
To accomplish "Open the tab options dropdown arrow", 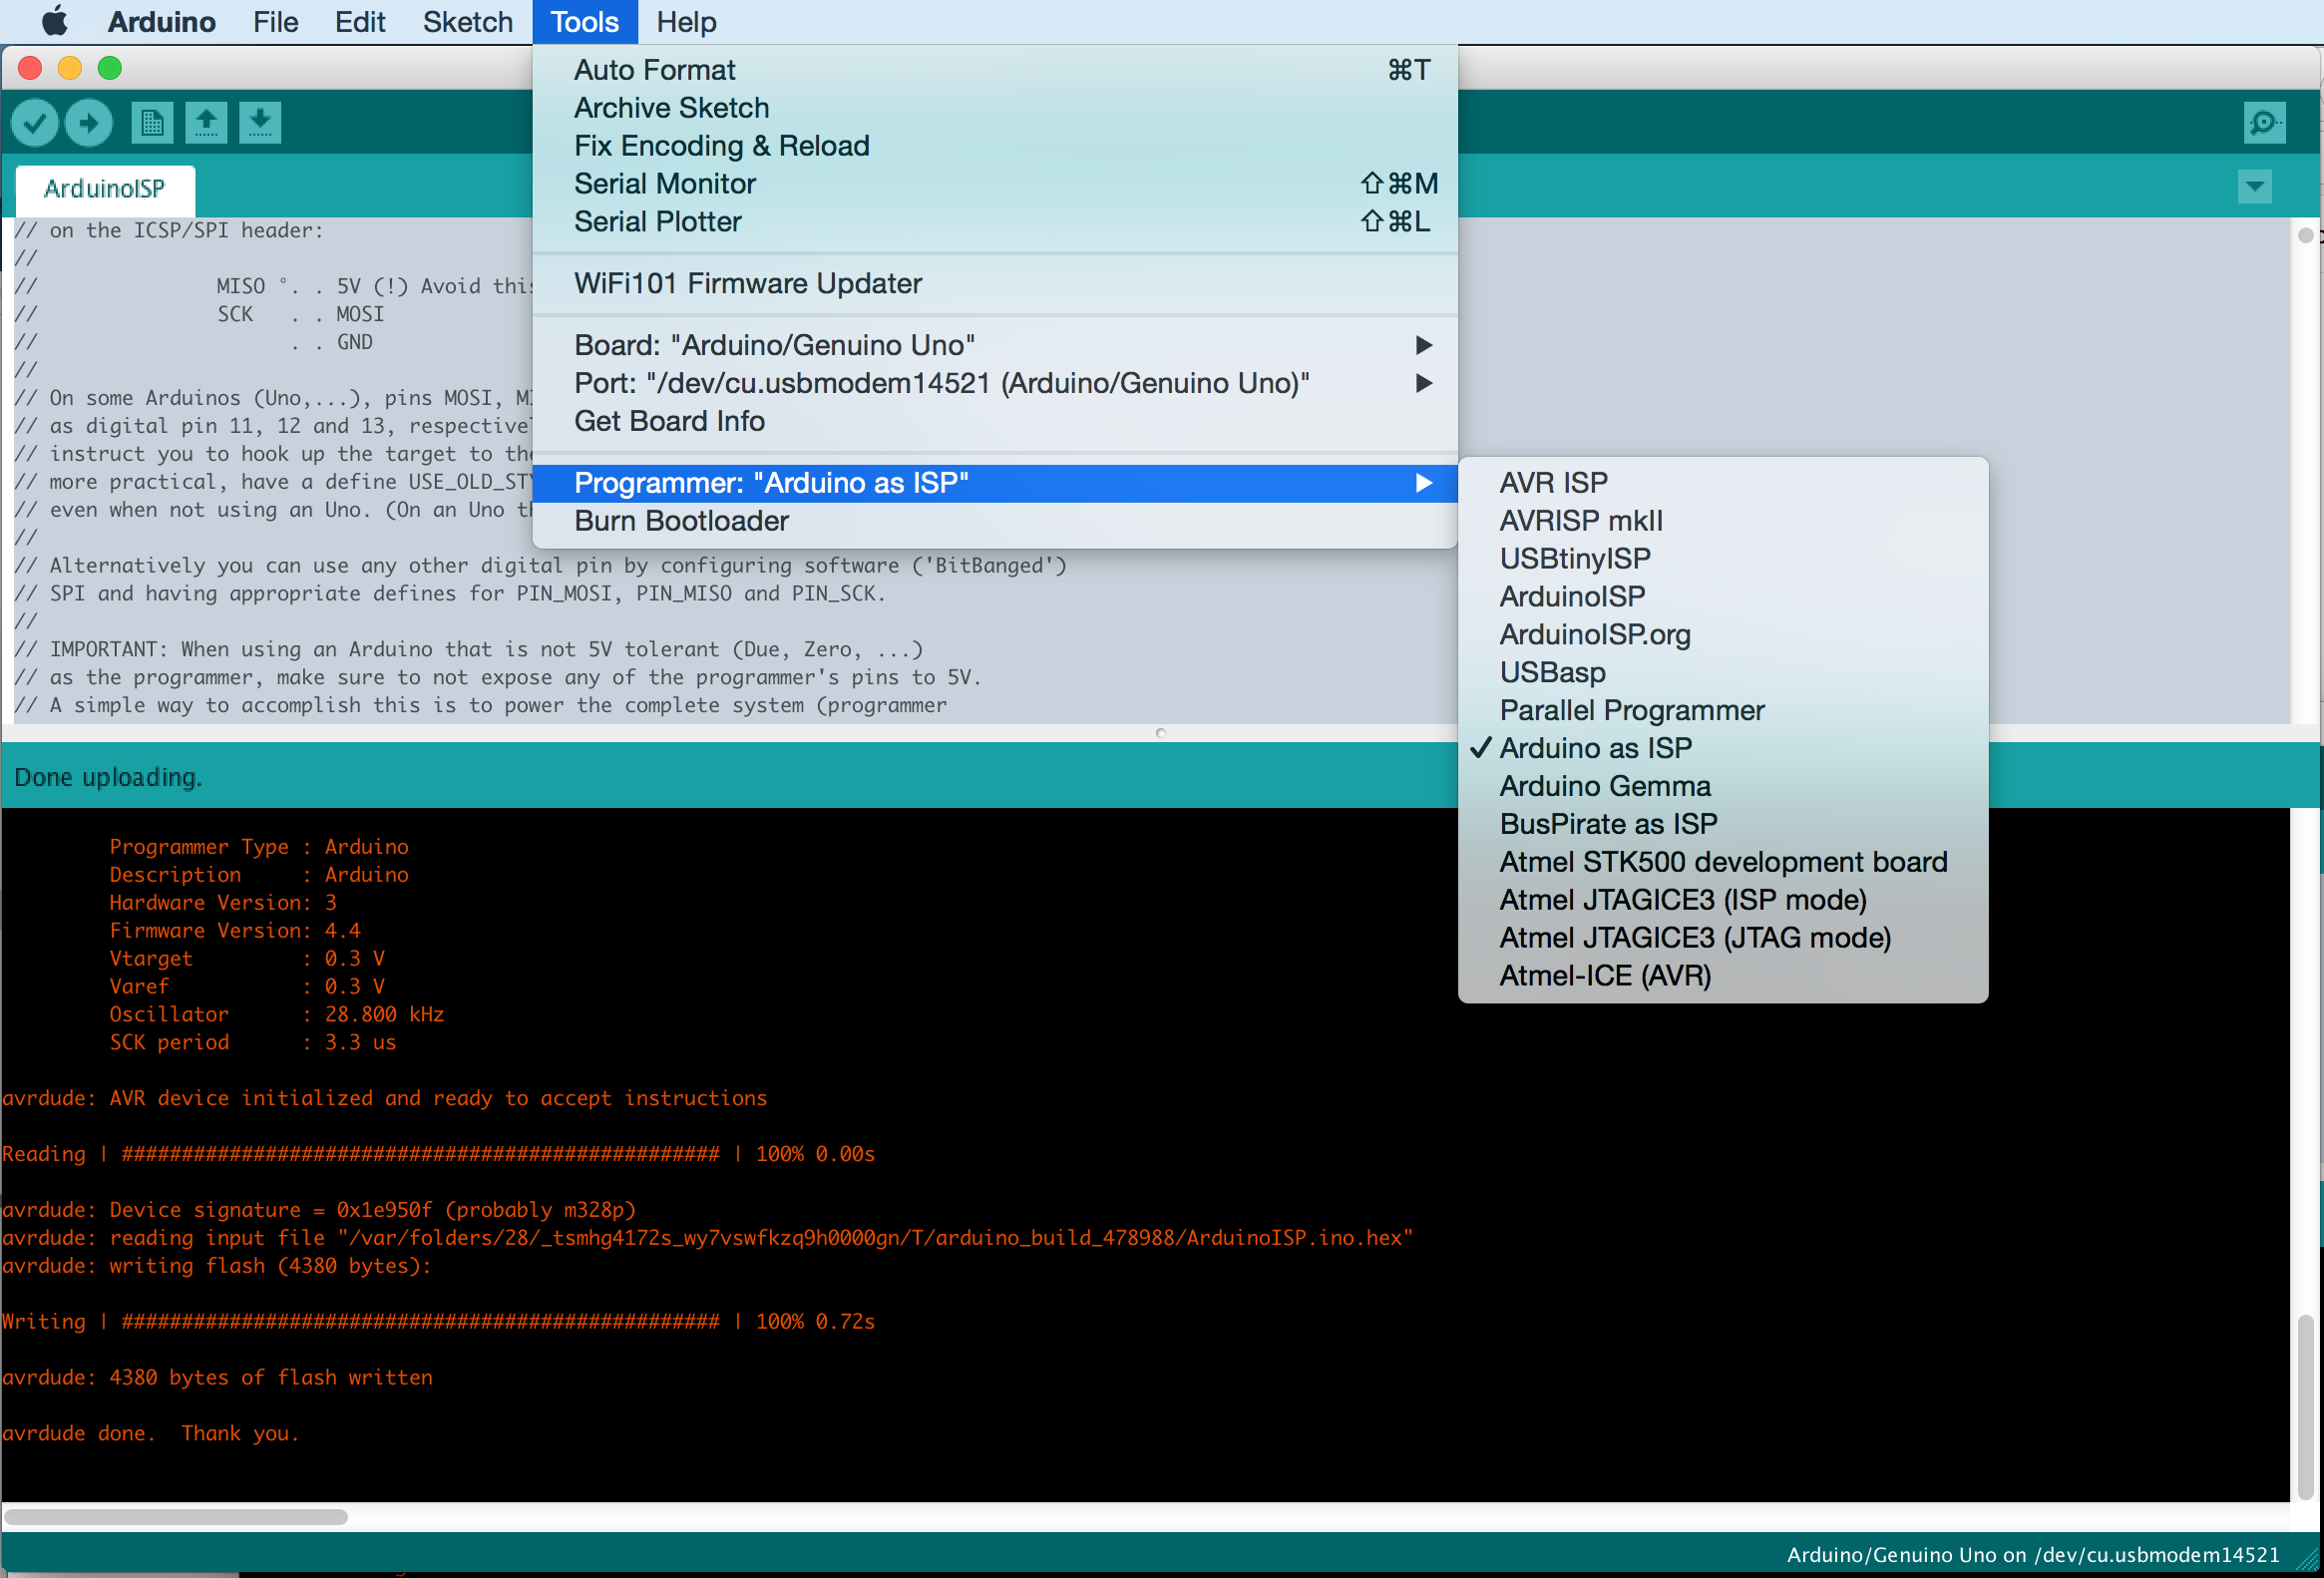I will (2255, 186).
